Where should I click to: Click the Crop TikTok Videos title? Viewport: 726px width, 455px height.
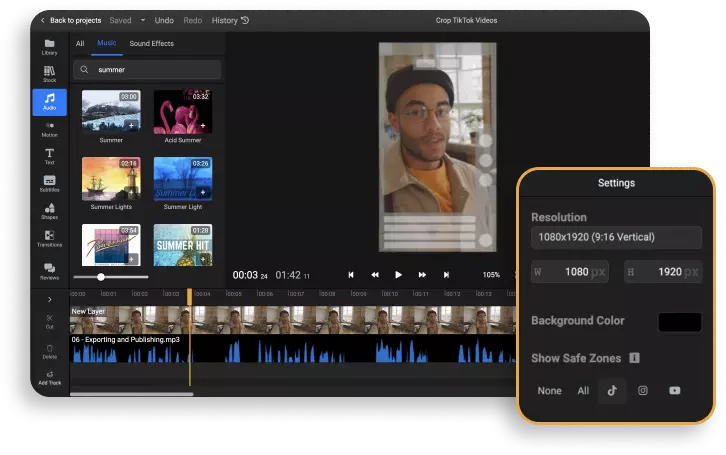466,20
